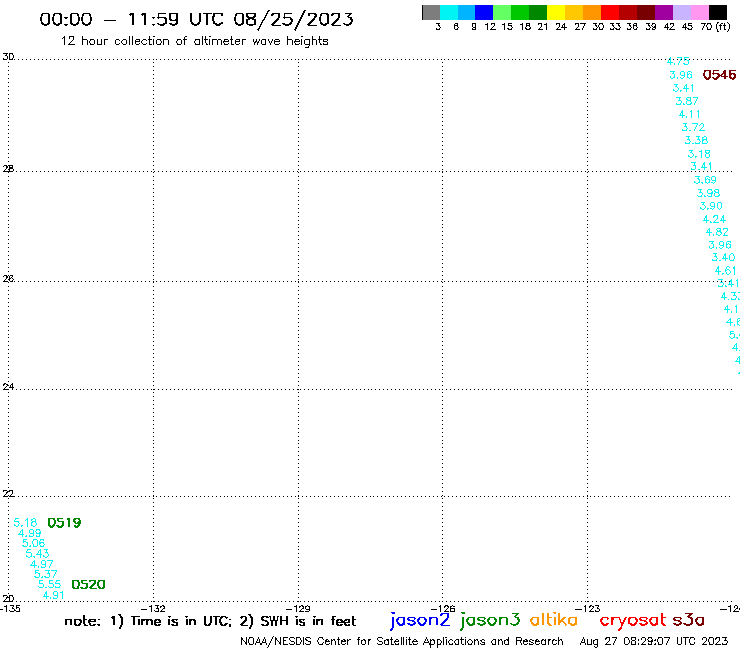Click the "jason3" satellite legend label
Viewport: 740px width, 650px height.
[490, 620]
